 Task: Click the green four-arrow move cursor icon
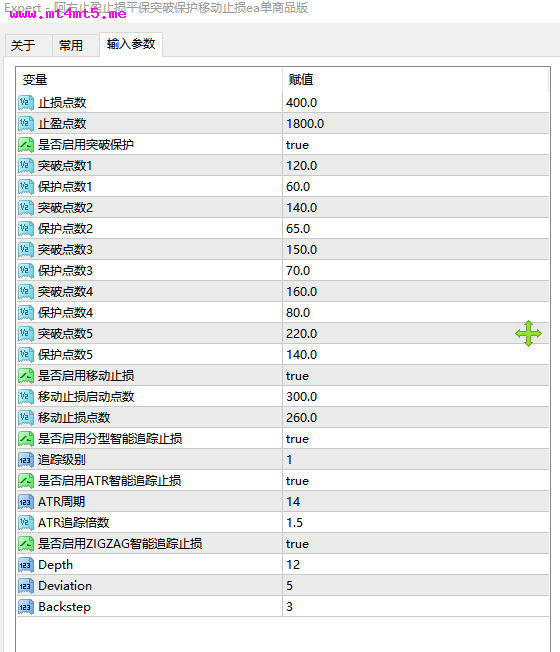[528, 333]
